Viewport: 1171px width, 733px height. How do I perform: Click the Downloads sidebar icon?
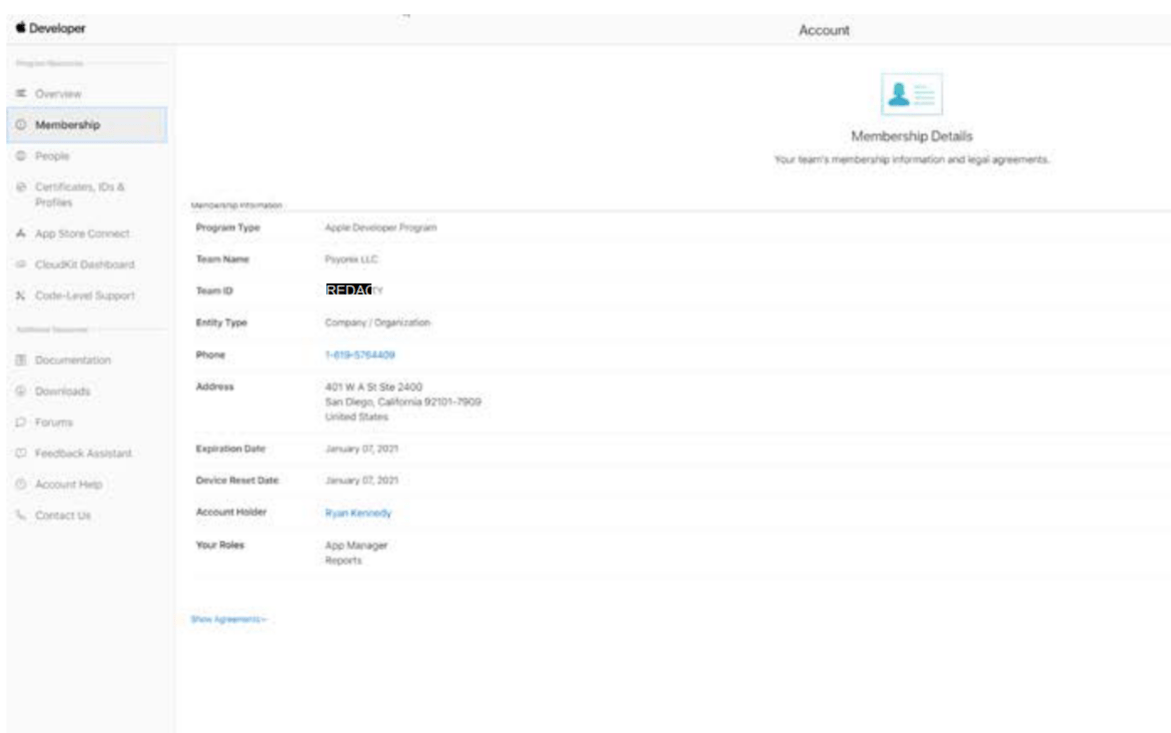[21, 391]
